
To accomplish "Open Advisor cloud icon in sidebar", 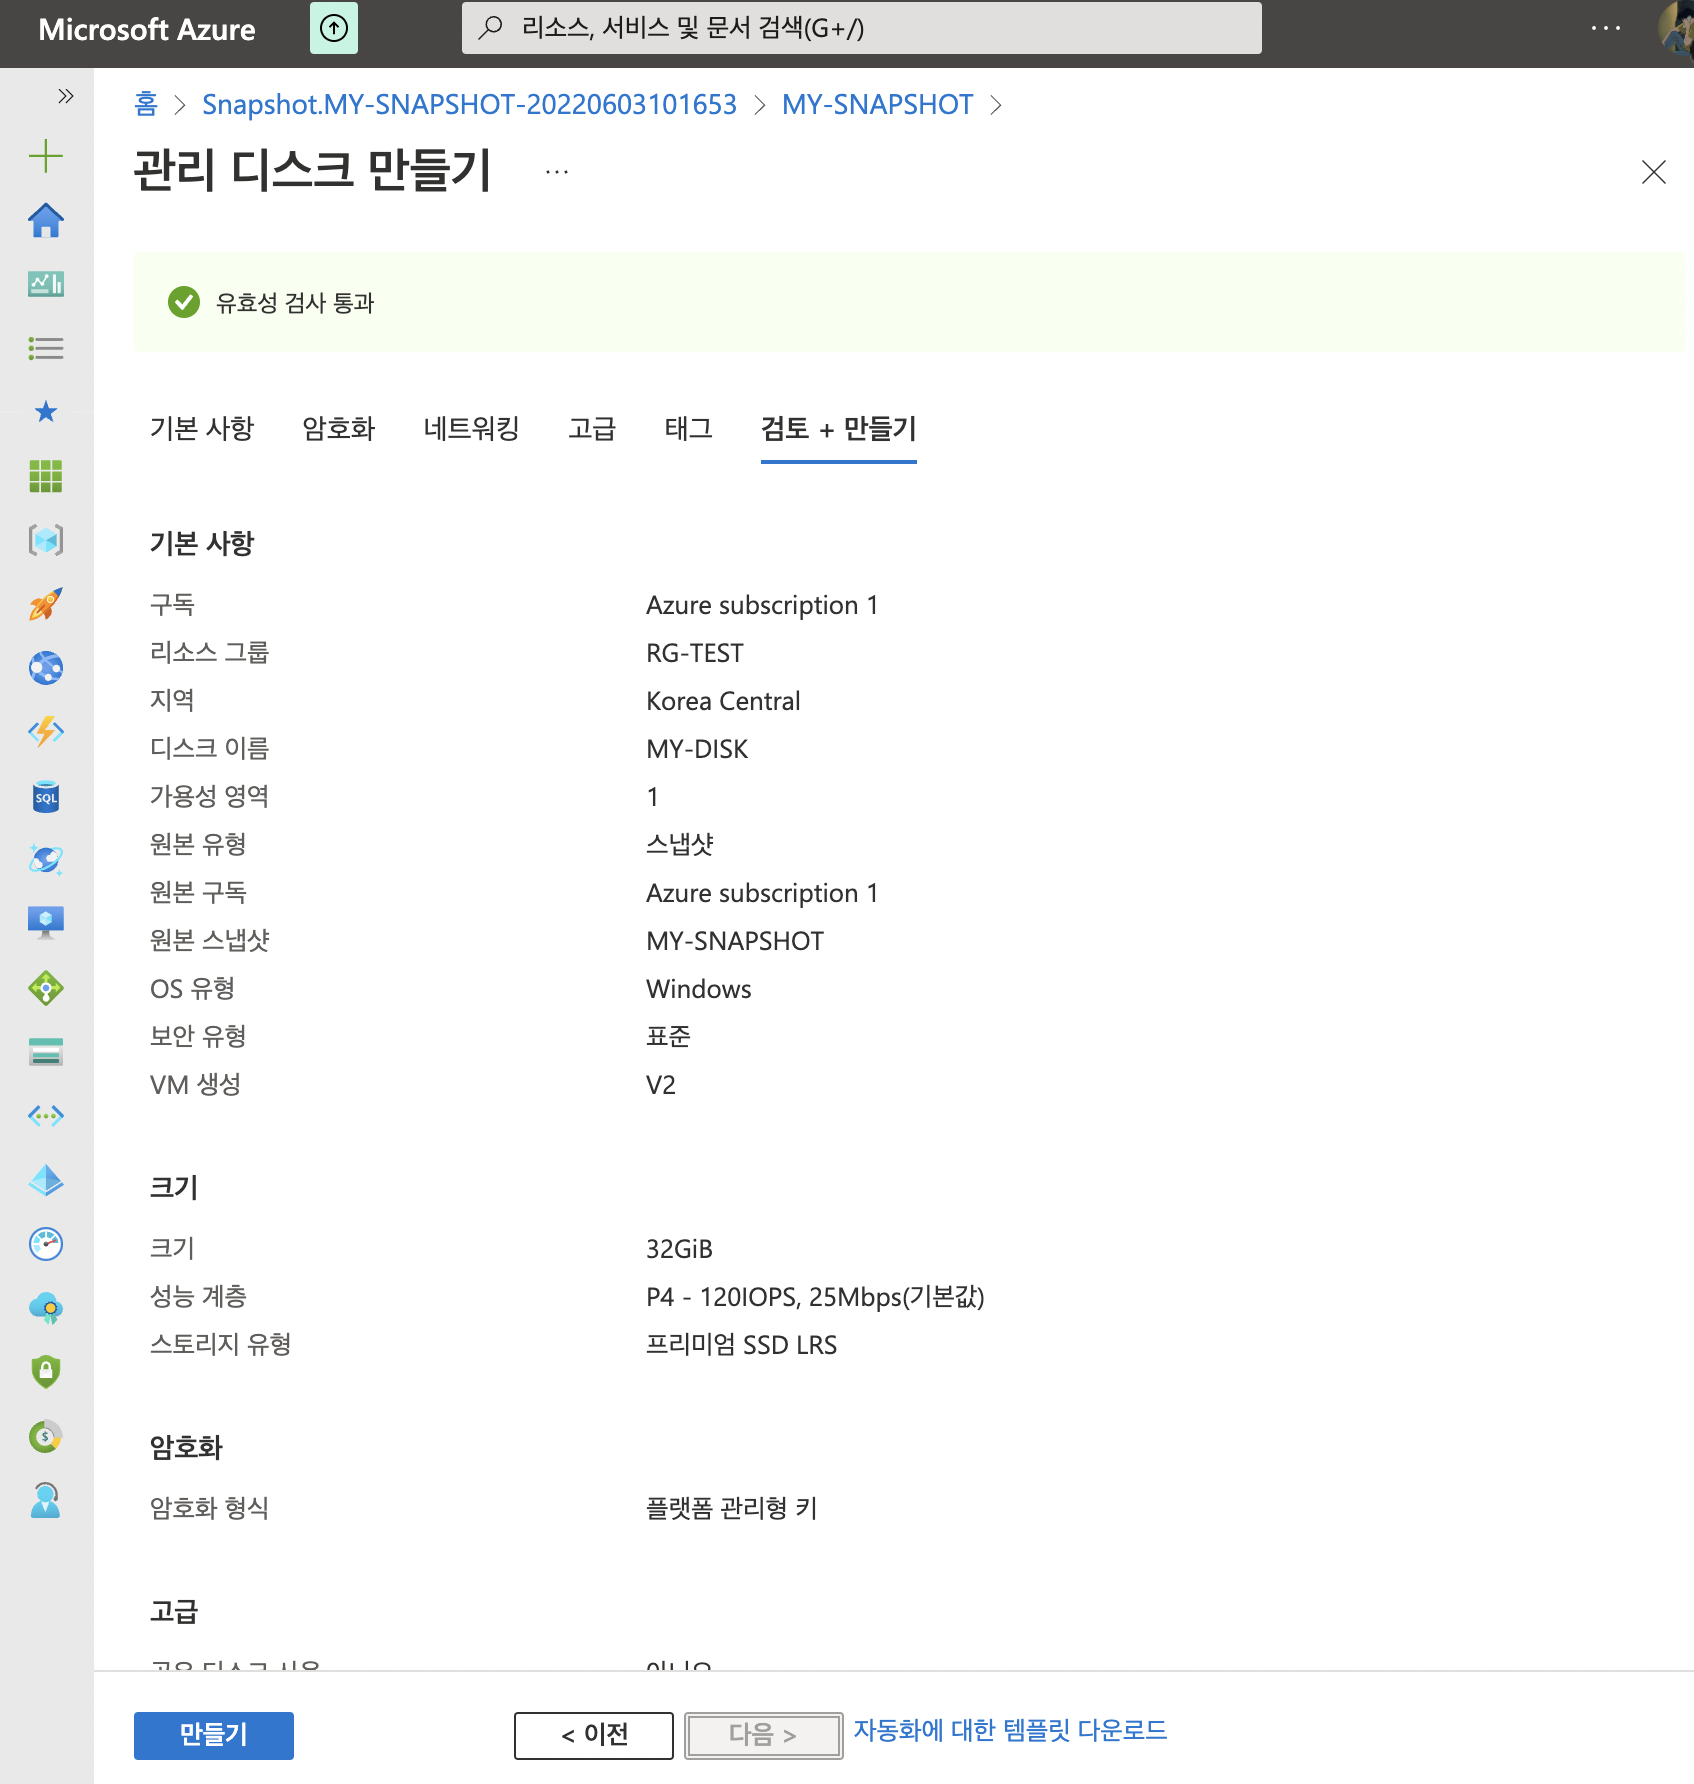I will coord(46,1308).
